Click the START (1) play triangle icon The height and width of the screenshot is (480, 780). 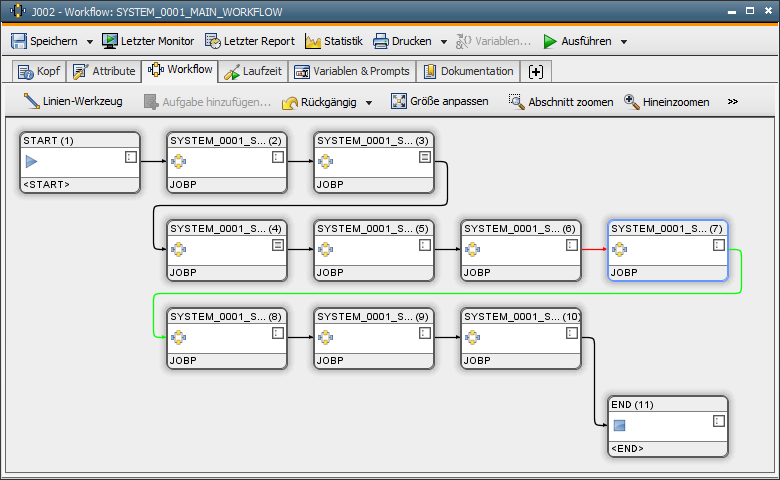(x=31, y=162)
